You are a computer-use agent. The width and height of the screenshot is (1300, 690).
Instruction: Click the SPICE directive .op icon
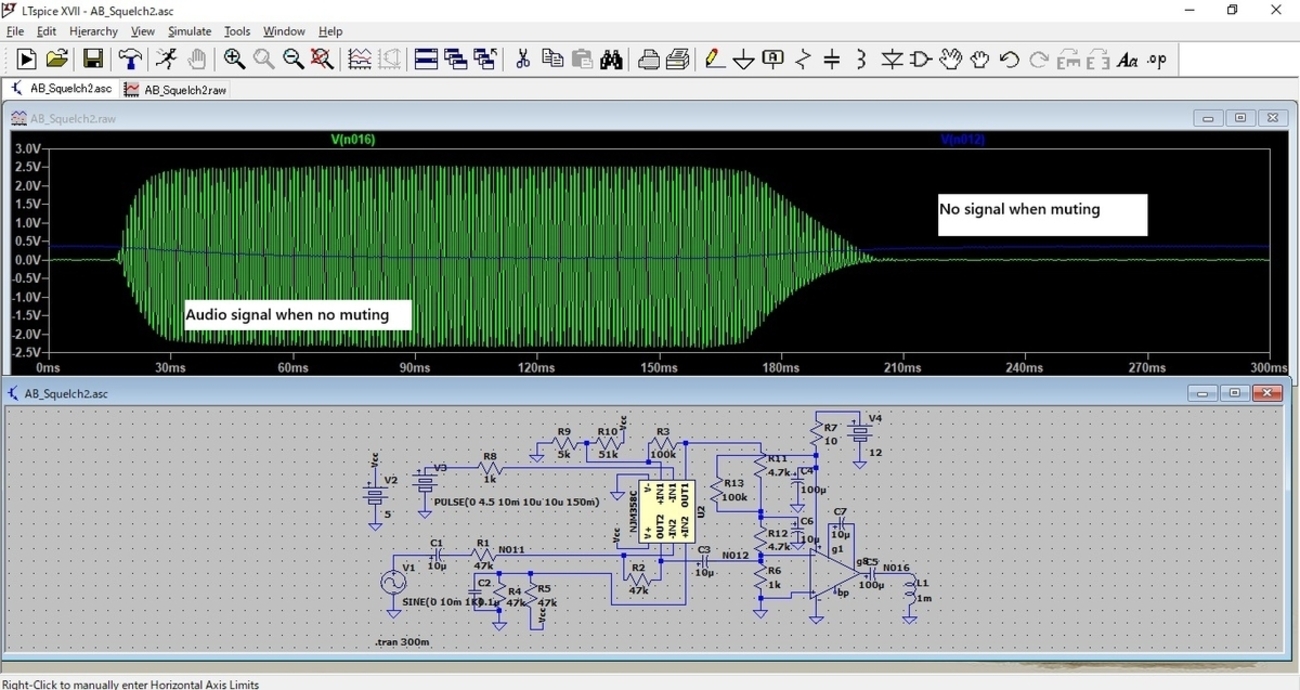coord(1158,60)
